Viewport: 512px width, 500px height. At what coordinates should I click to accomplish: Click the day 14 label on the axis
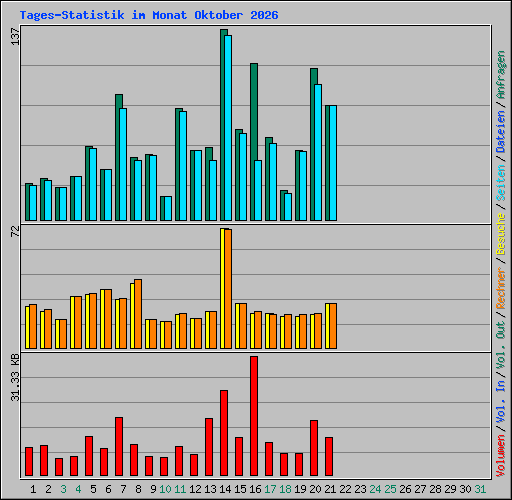click(225, 489)
